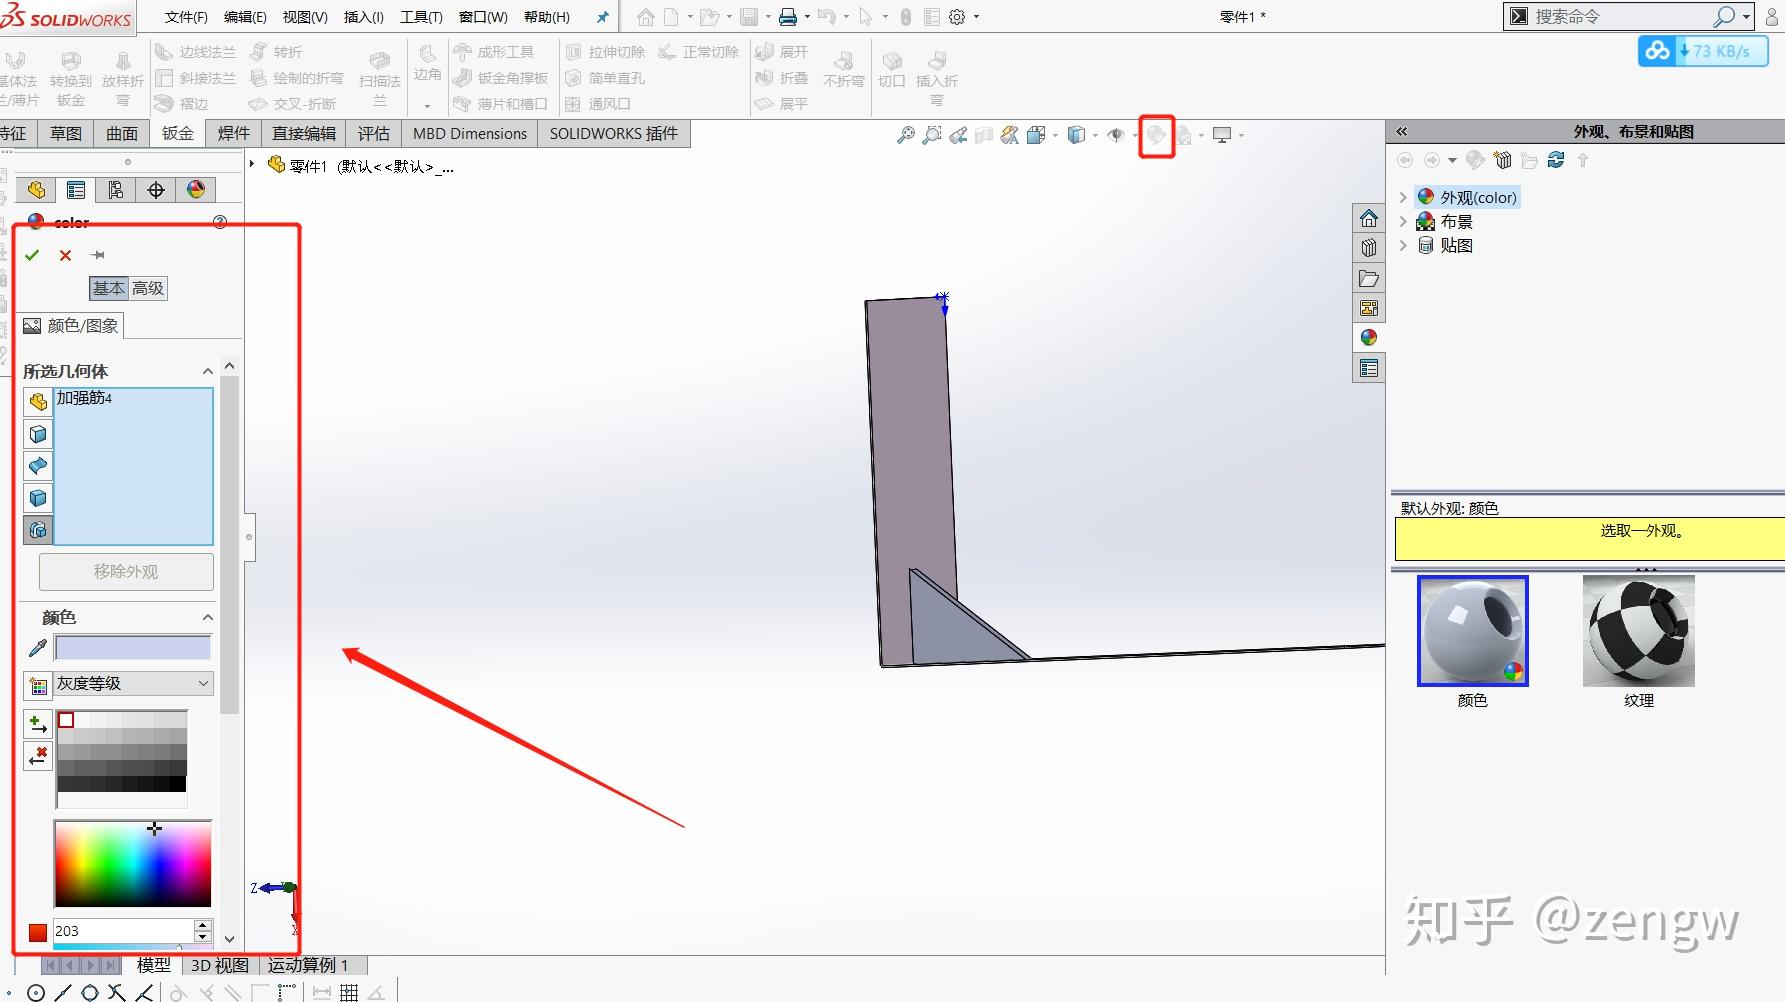
Task: Open DimXpertManager crosshair tab
Action: (156, 190)
